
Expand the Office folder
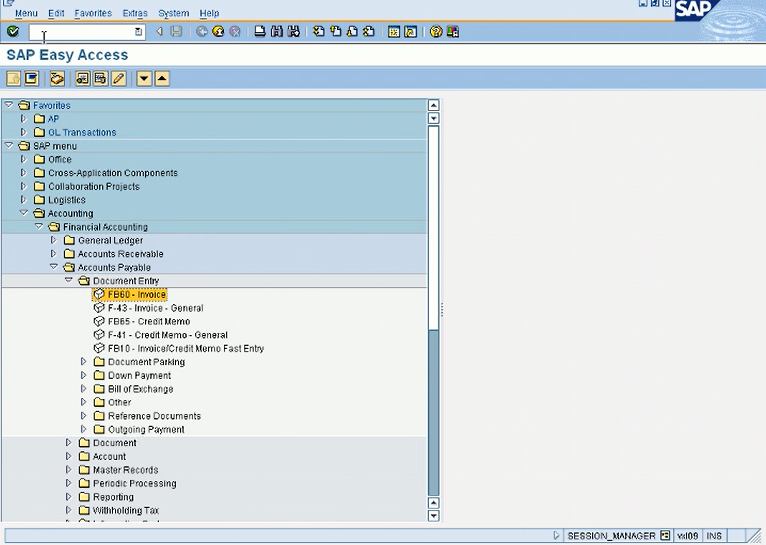point(23,159)
